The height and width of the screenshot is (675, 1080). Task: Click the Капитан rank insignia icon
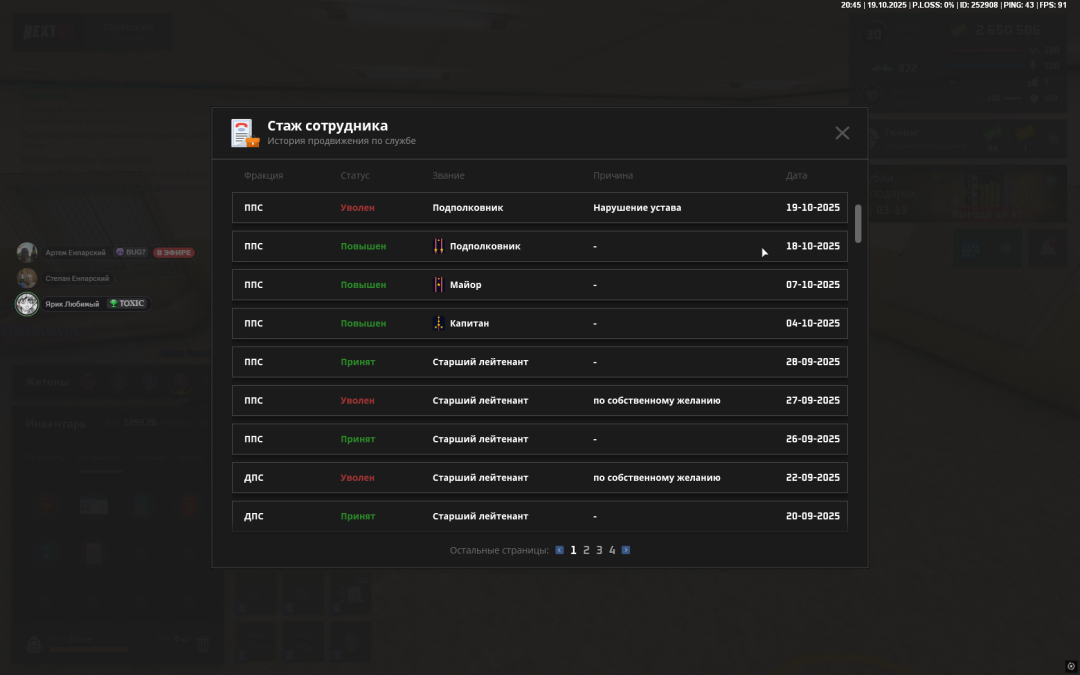point(438,323)
